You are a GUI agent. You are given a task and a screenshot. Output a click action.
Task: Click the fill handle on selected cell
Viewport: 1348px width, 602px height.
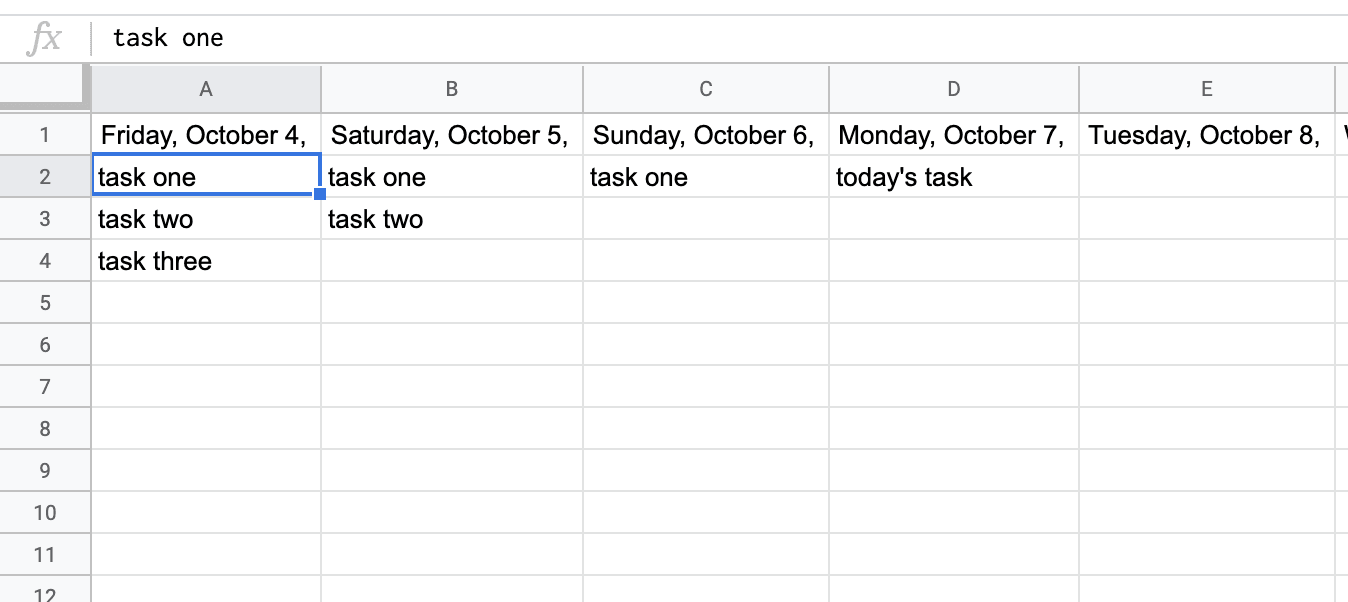pyautogui.click(x=320, y=195)
